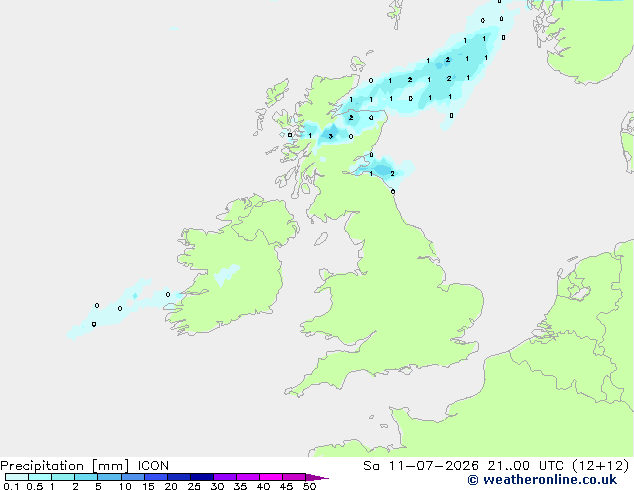634x490 pixels.
Task: Click the '(12+12)' forecast offset text
Action: (601, 466)
